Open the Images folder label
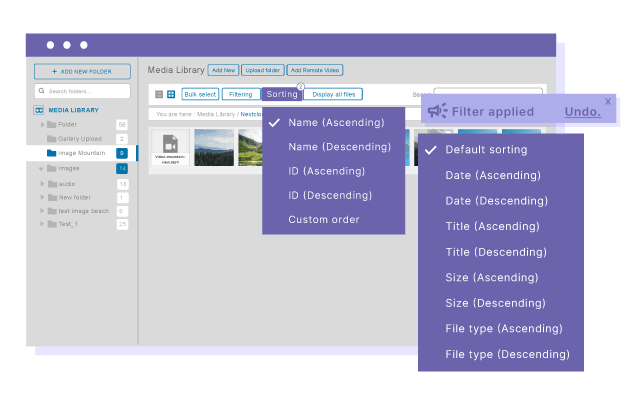The width and height of the screenshot is (630, 396). tap(68, 168)
